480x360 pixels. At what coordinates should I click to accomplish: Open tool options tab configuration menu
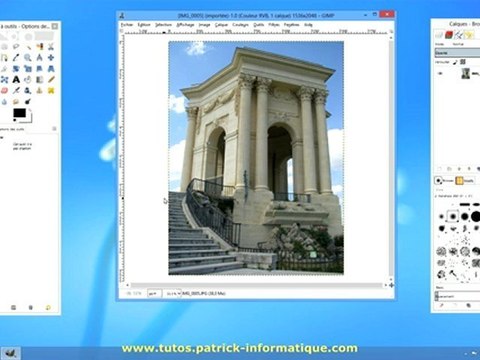click(54, 129)
